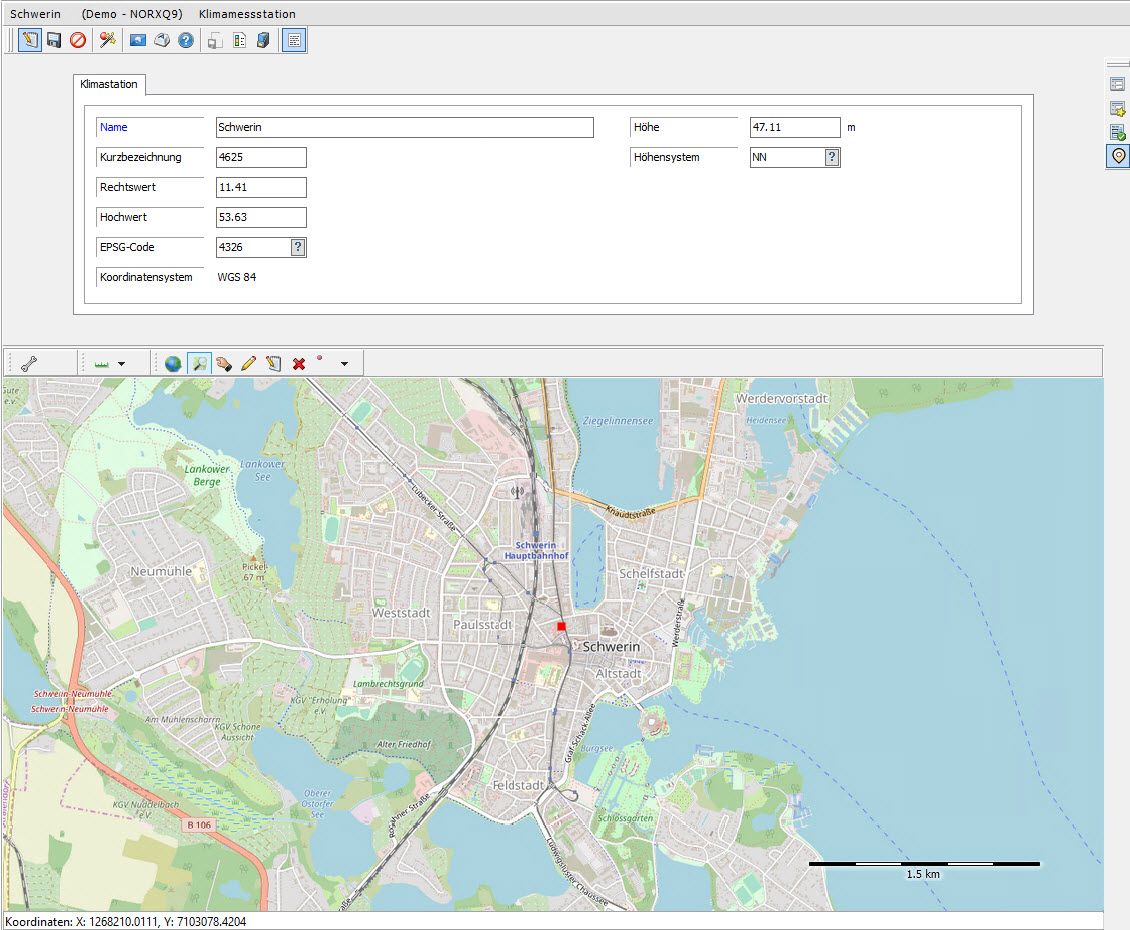
Task: Click the Ziegelinnensee label on the map
Action: [618, 421]
